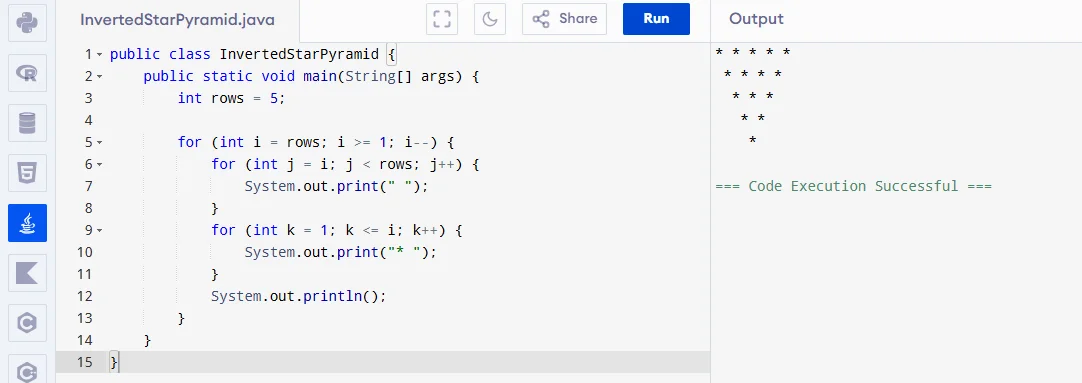Place cursor on 'int rows = 5;' line
Screen dimensions: 1082x383
231,98
